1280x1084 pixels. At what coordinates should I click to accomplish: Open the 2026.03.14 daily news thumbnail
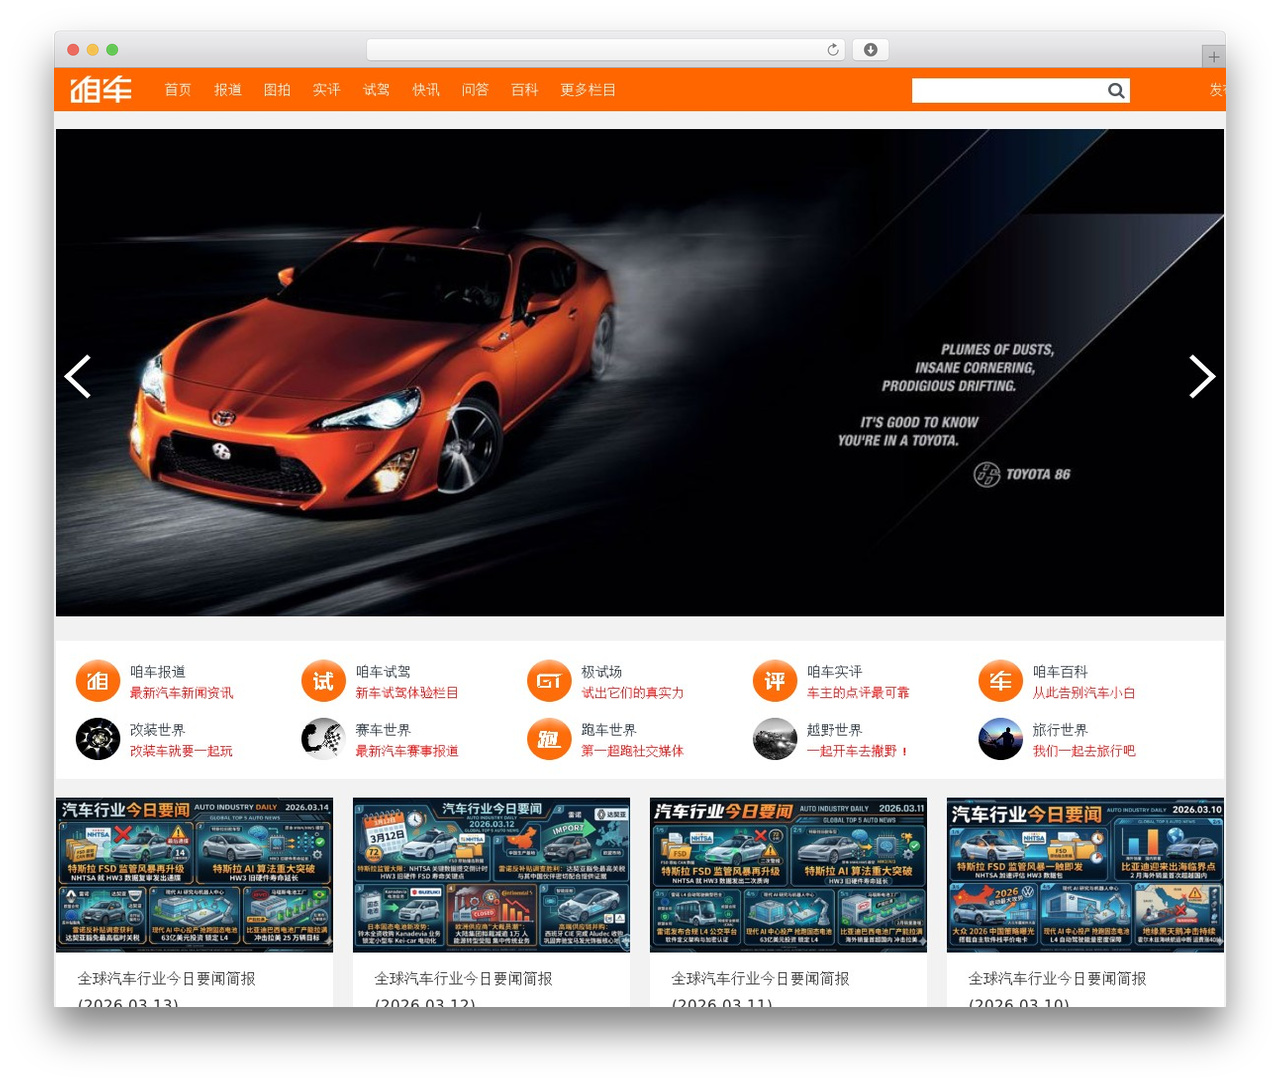coord(195,875)
